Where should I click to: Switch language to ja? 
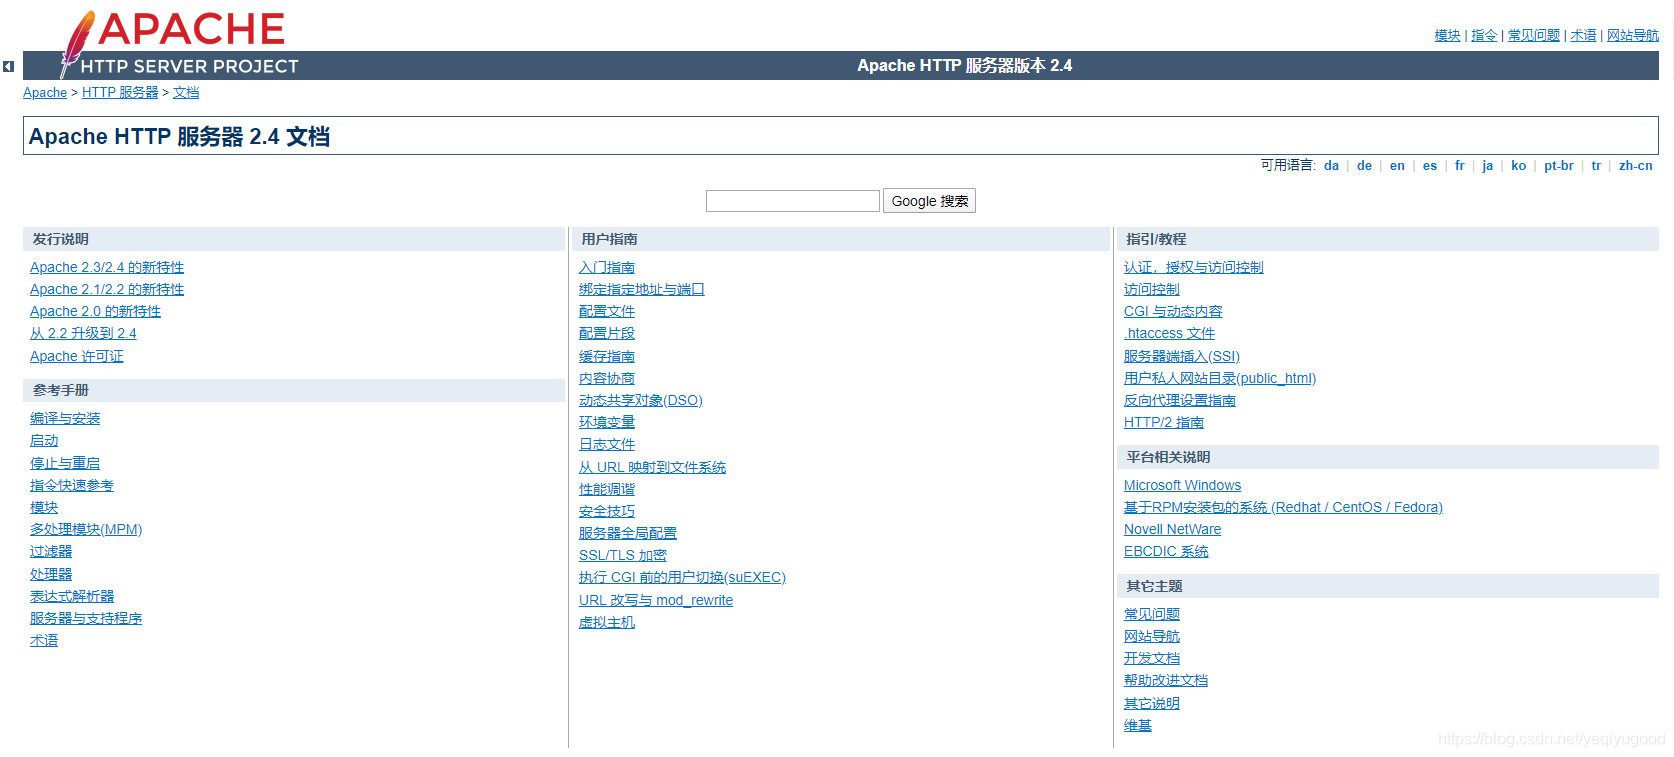[1488, 166]
